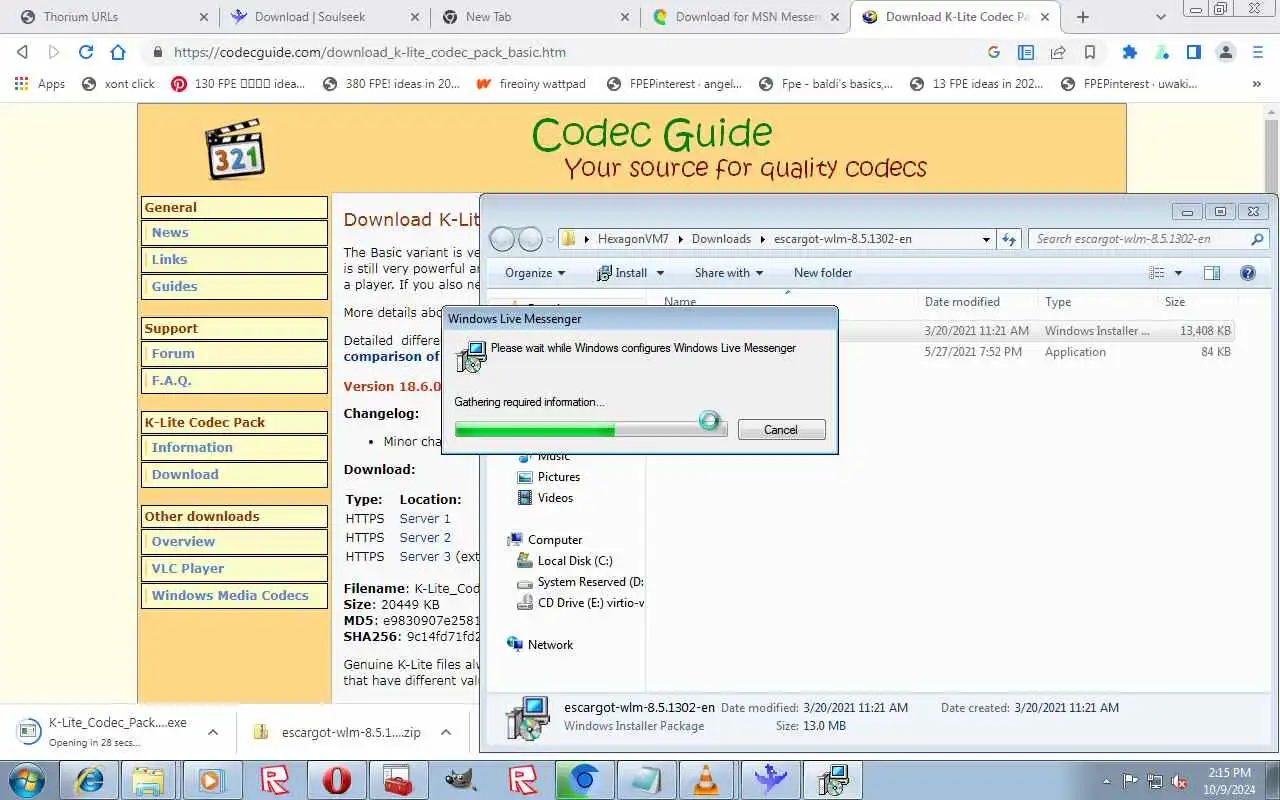Click the volume icon in system tray
Viewport: 1280px width, 800px height.
1180,781
